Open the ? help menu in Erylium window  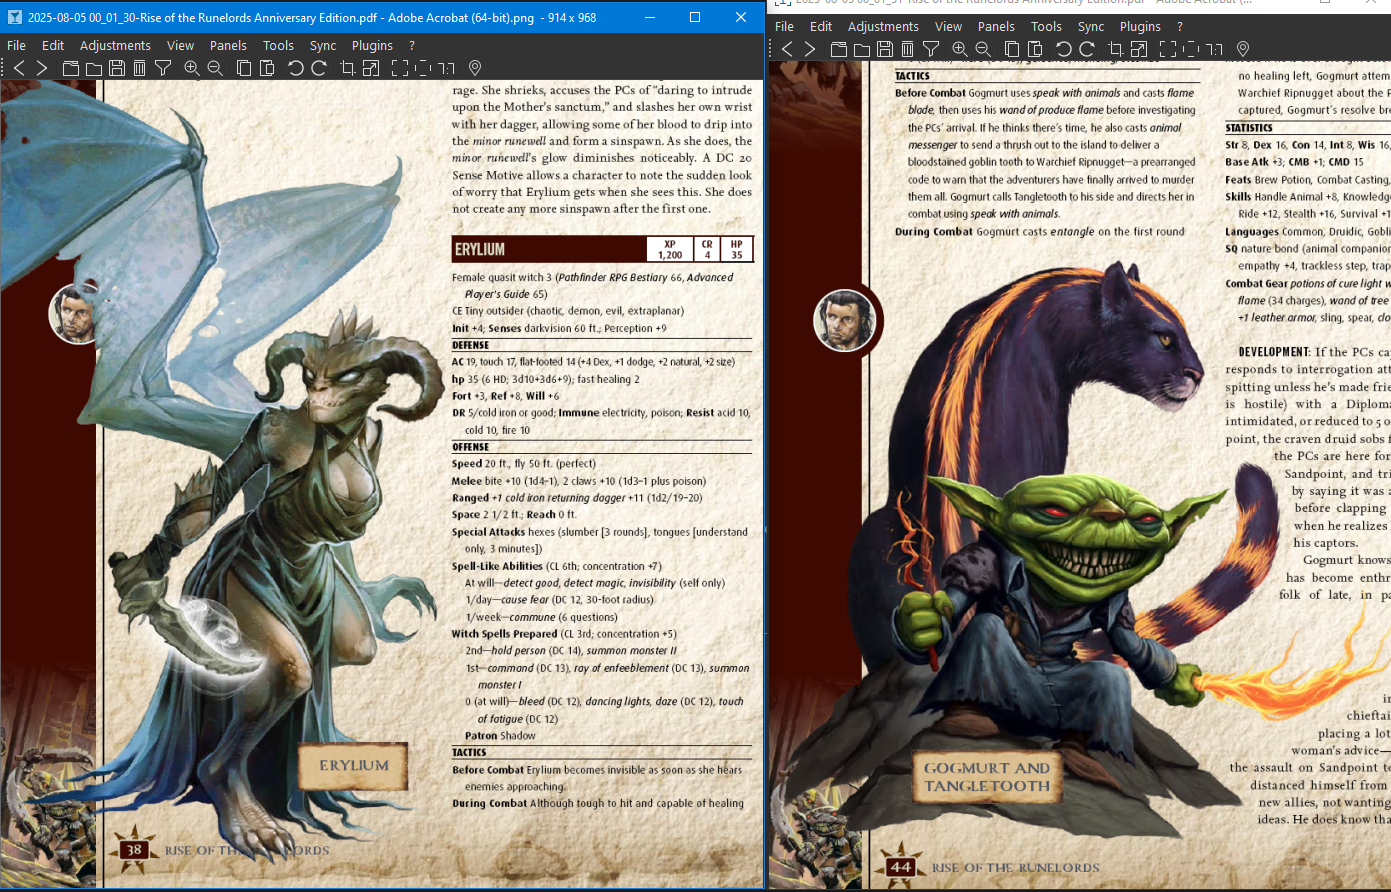click(412, 45)
